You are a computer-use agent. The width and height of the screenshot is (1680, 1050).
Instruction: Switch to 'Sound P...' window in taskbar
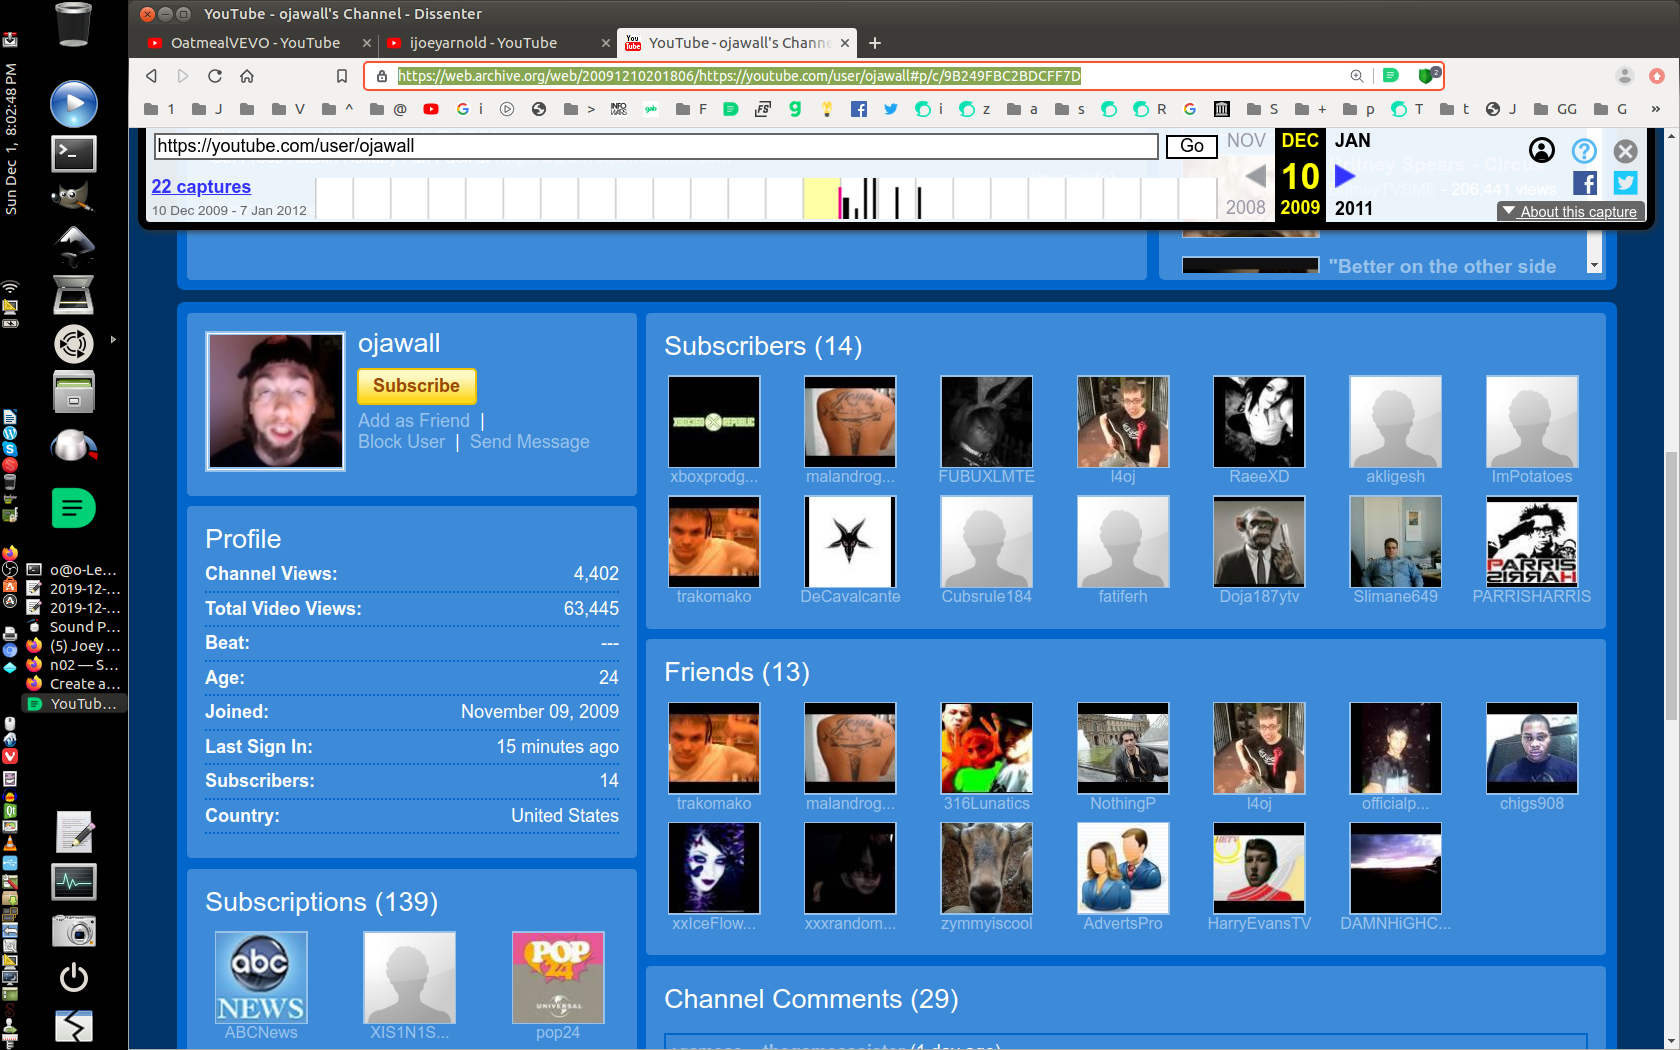click(x=74, y=627)
